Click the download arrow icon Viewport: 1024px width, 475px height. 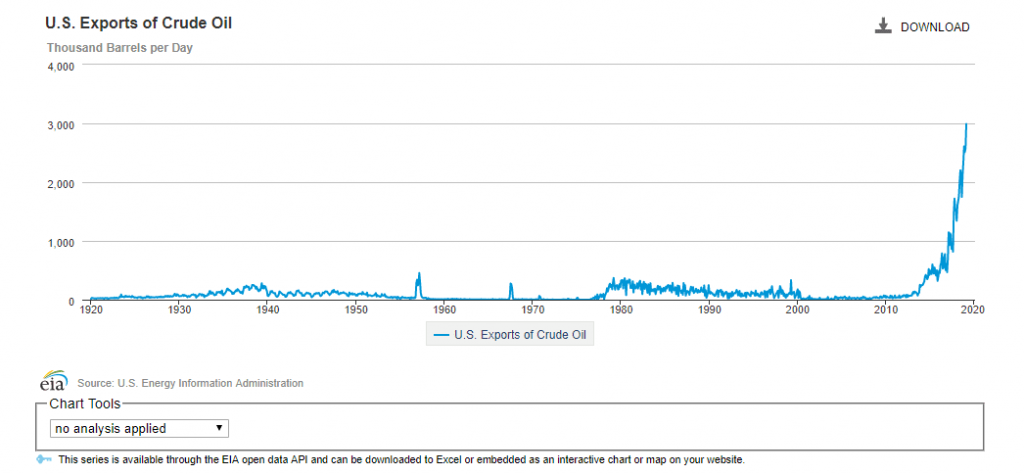883,27
